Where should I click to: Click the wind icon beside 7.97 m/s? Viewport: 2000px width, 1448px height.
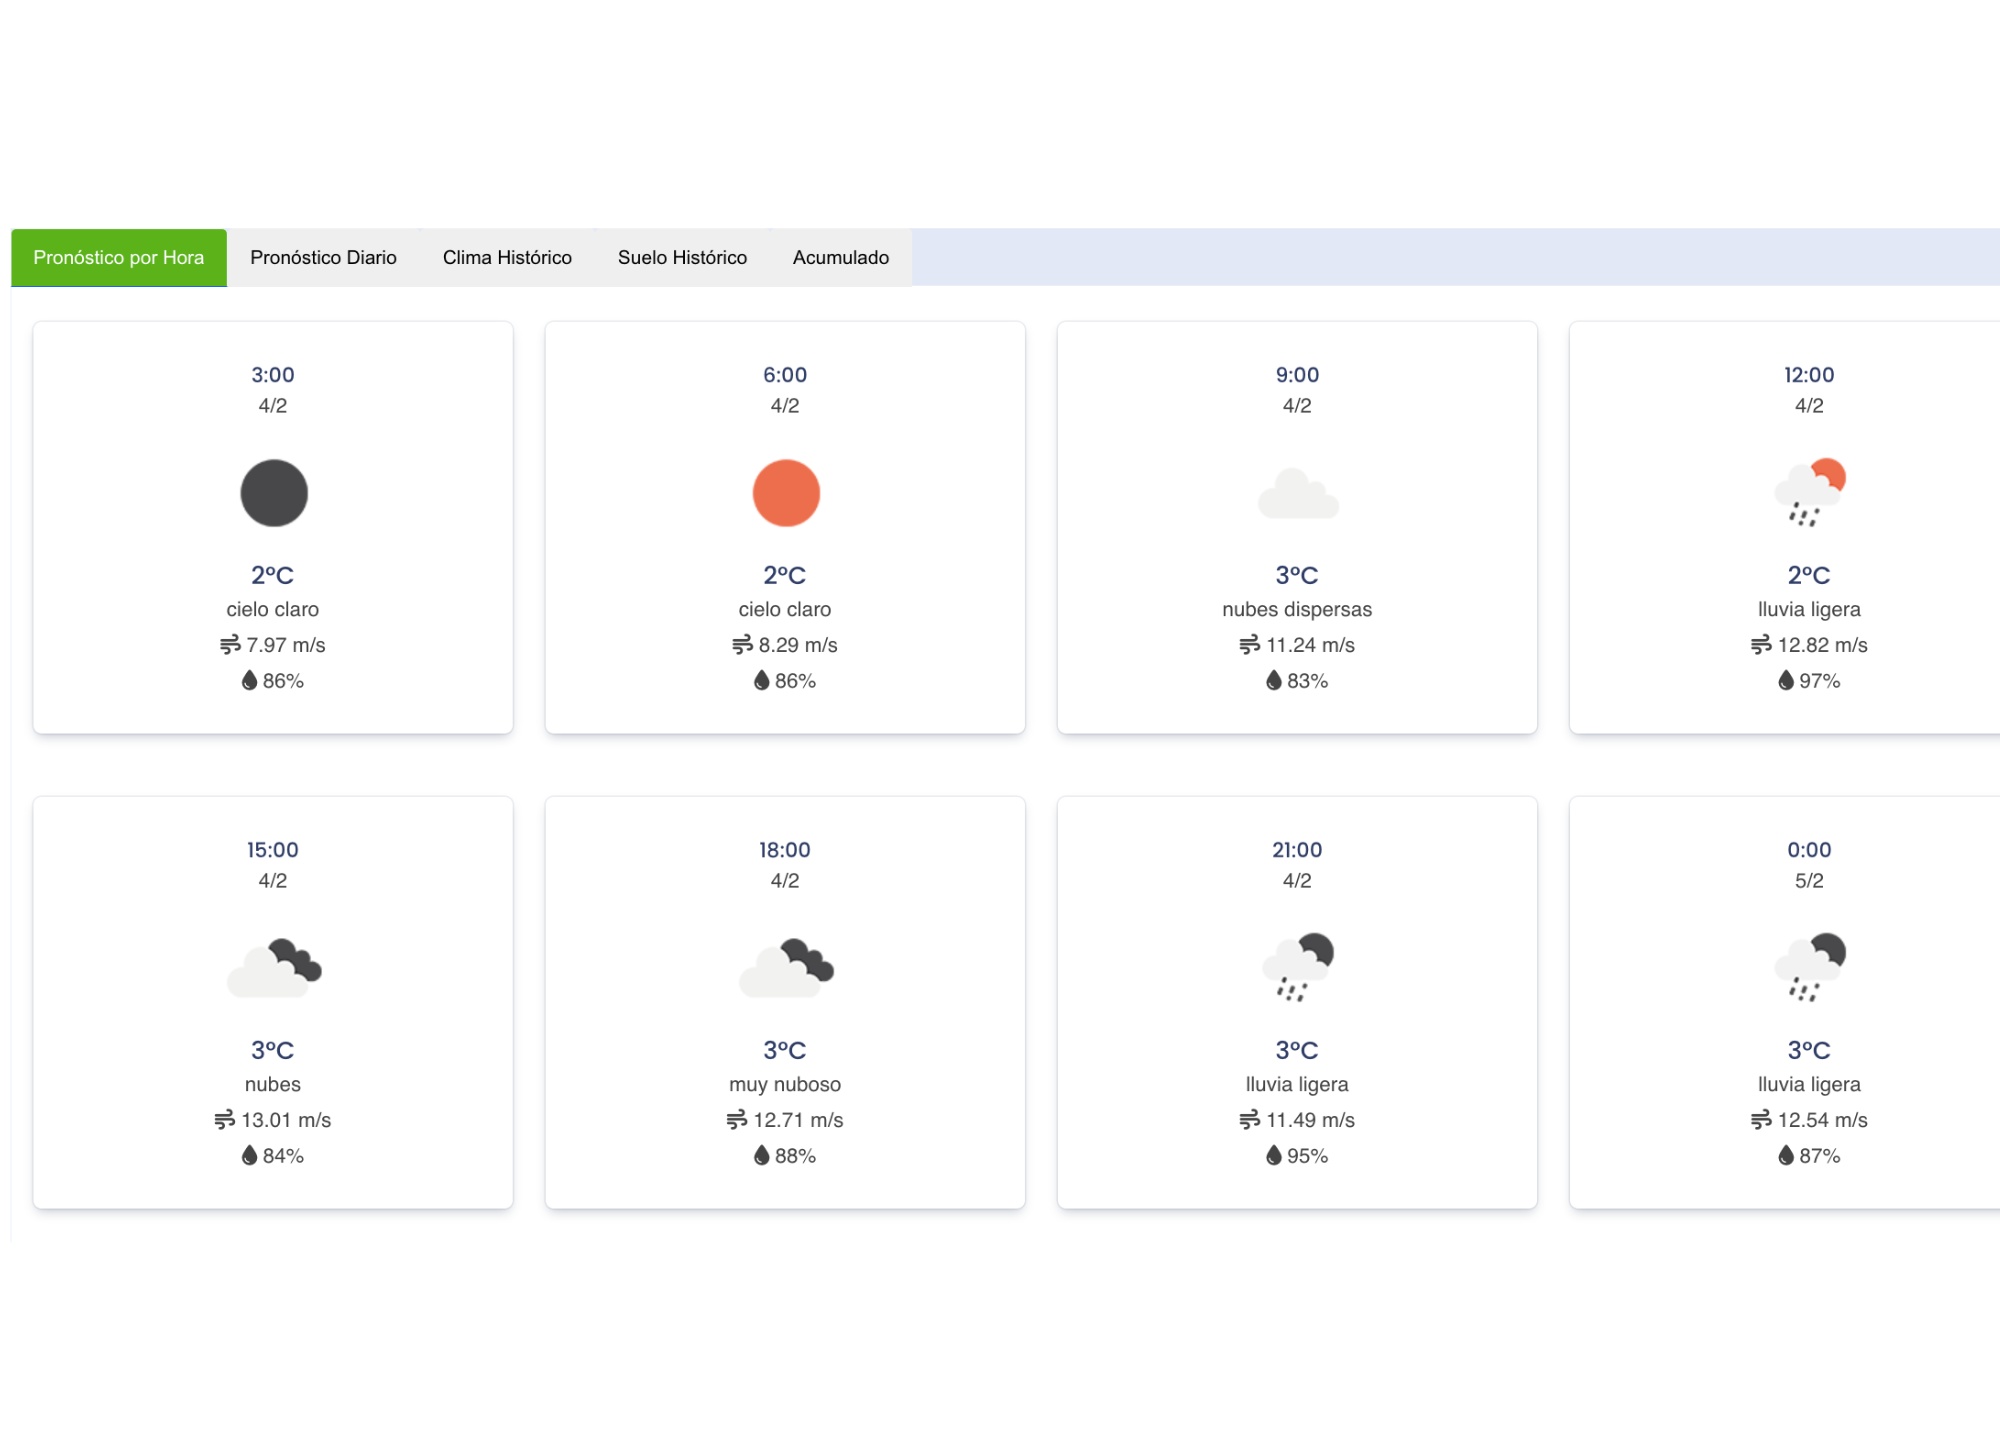230,645
